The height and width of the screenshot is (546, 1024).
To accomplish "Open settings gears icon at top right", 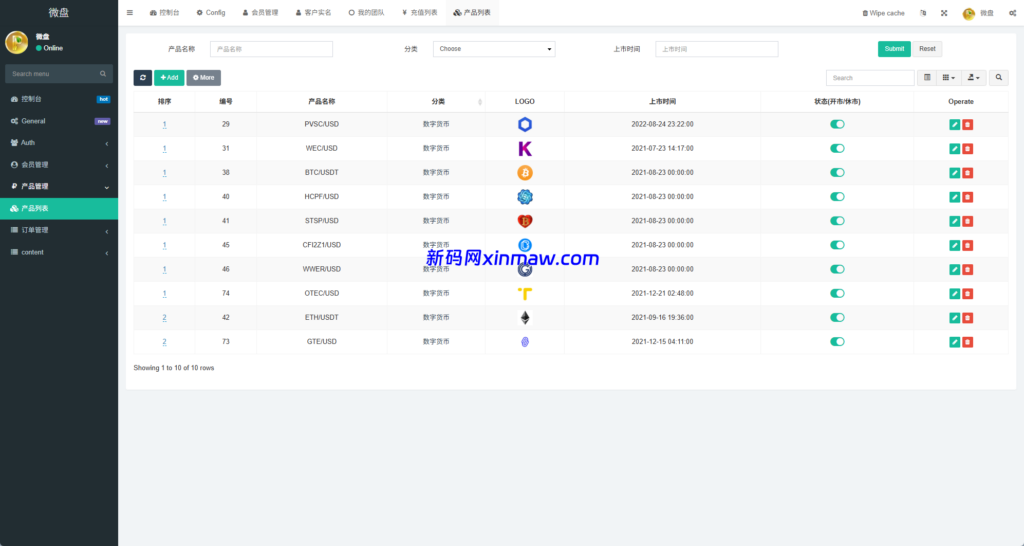I will 1012,13.
